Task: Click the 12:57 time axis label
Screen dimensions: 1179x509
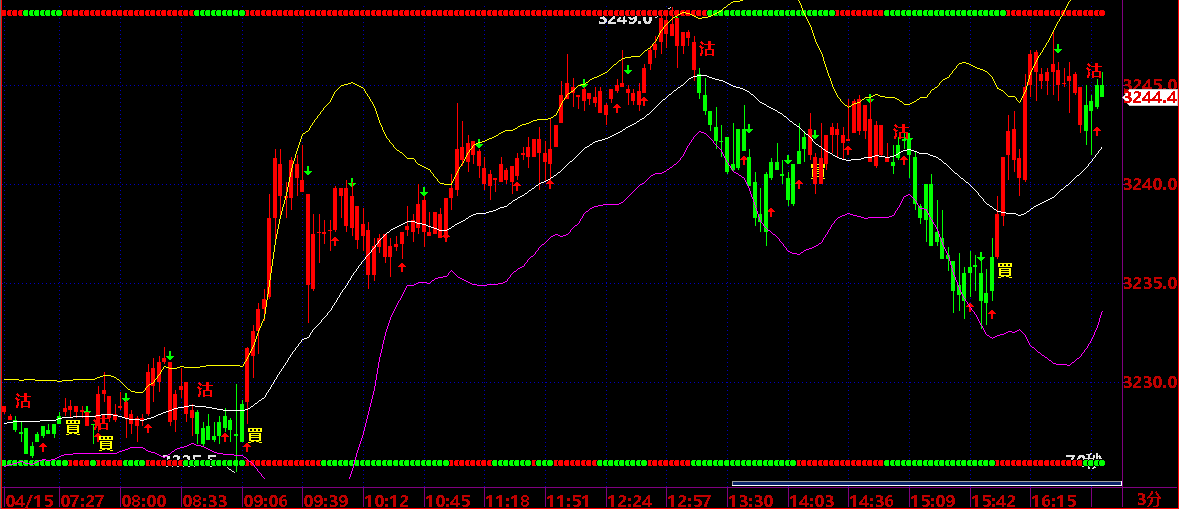Action: [690, 499]
